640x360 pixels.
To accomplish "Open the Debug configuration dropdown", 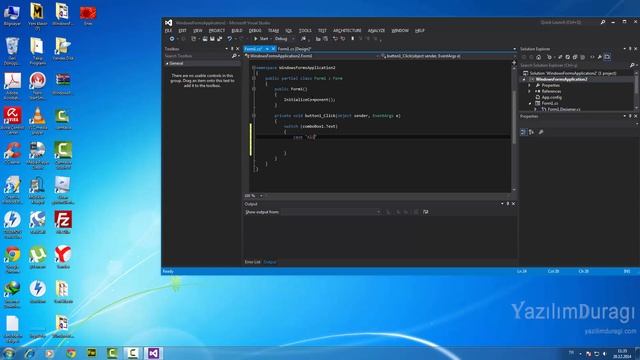I will (x=284, y=39).
